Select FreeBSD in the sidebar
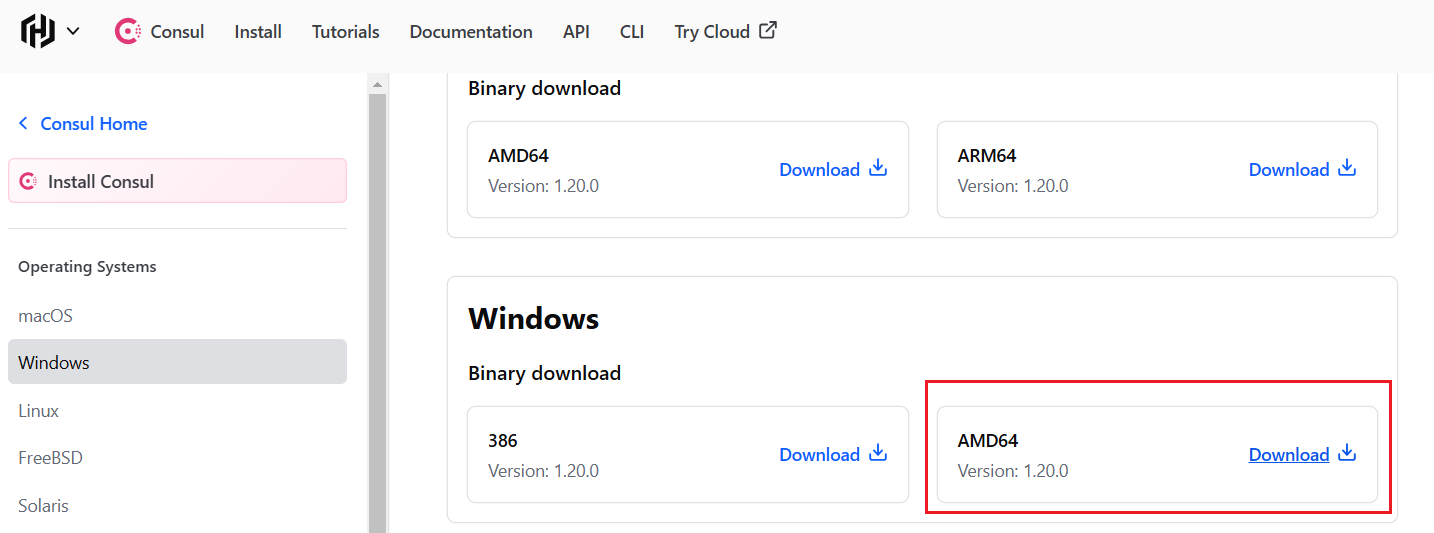 [51, 458]
